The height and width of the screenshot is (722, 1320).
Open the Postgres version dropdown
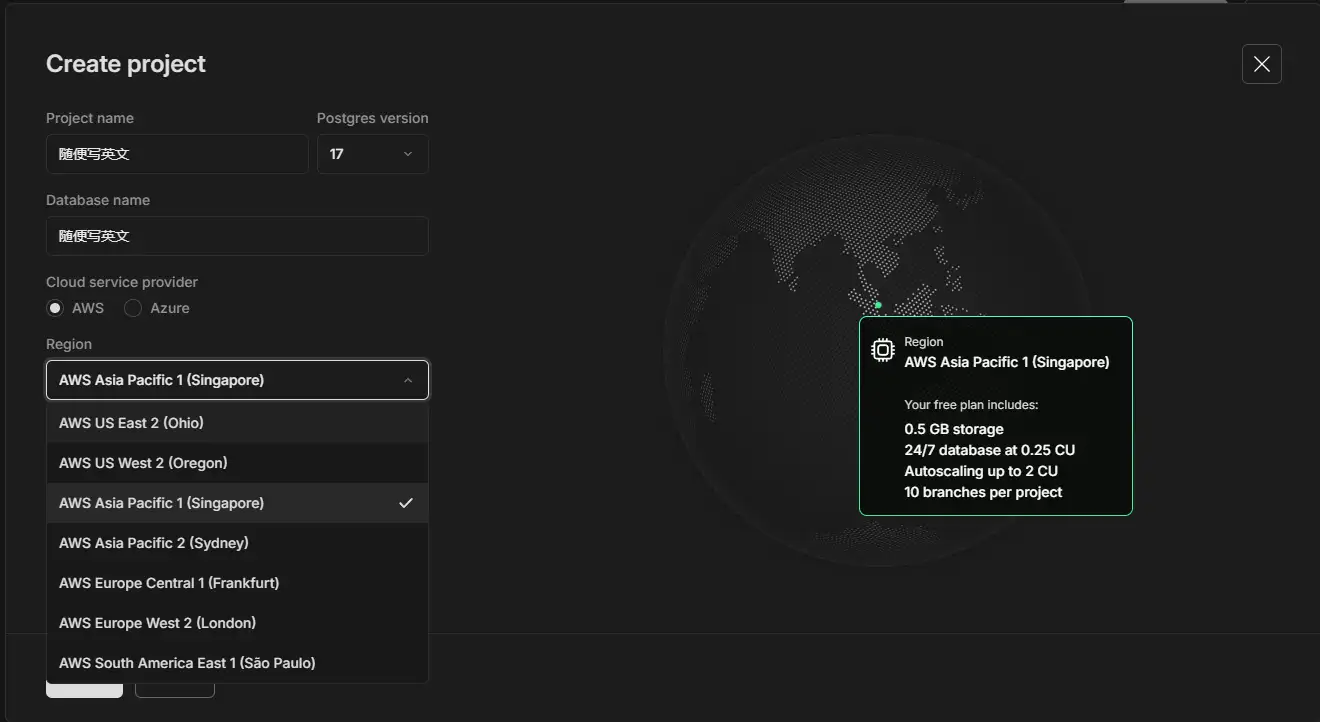coord(372,154)
